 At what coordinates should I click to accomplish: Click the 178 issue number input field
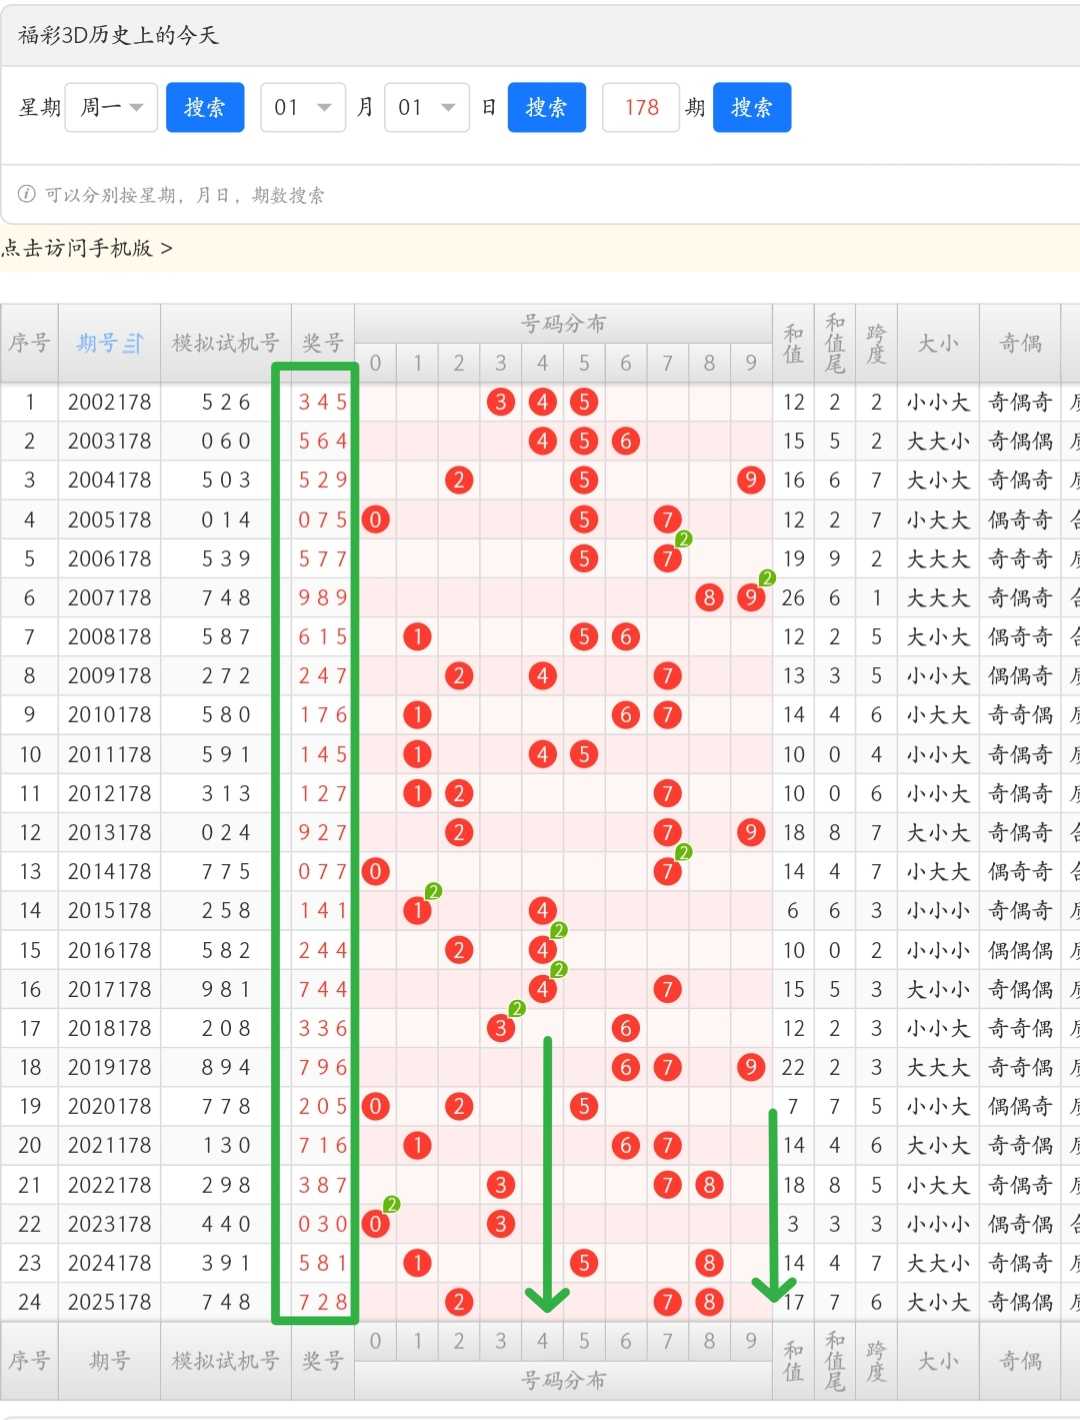click(x=641, y=107)
